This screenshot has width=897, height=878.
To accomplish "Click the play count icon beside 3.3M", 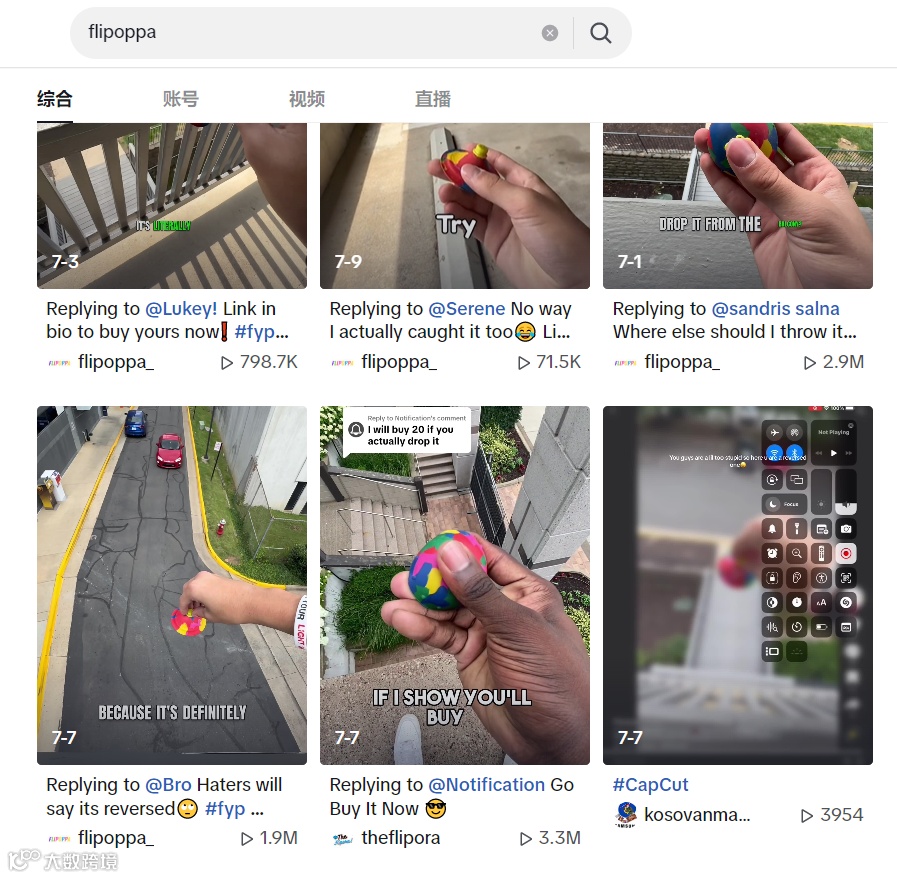I will (525, 839).
